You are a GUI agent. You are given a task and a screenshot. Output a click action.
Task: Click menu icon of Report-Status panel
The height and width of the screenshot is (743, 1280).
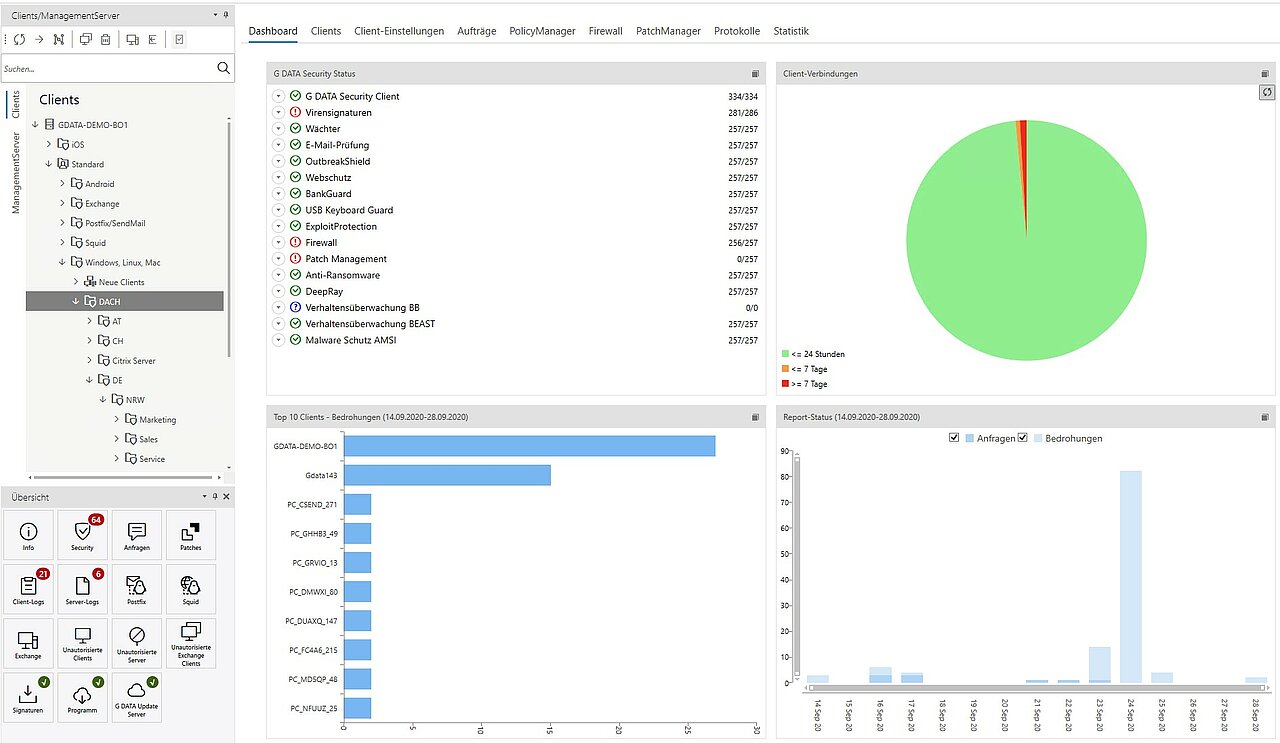1266,416
